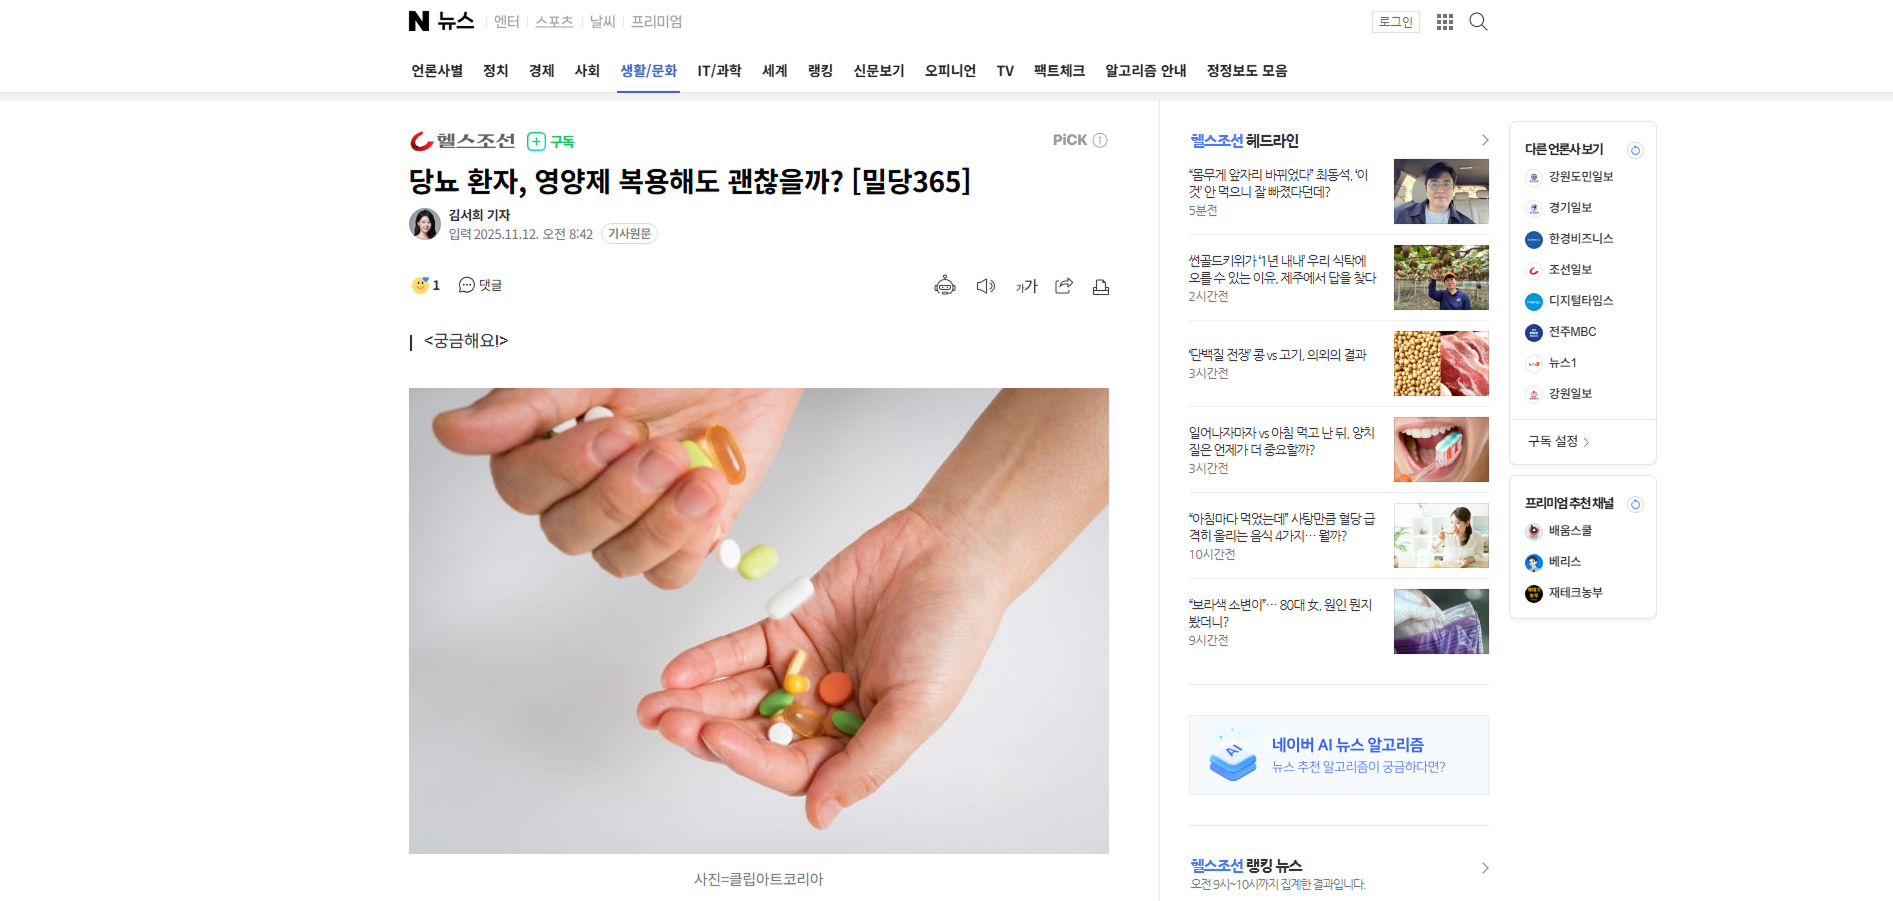This screenshot has width=1893, height=901.
Task: Refresh the 프리미엄 추천 채널 list
Action: click(1635, 504)
